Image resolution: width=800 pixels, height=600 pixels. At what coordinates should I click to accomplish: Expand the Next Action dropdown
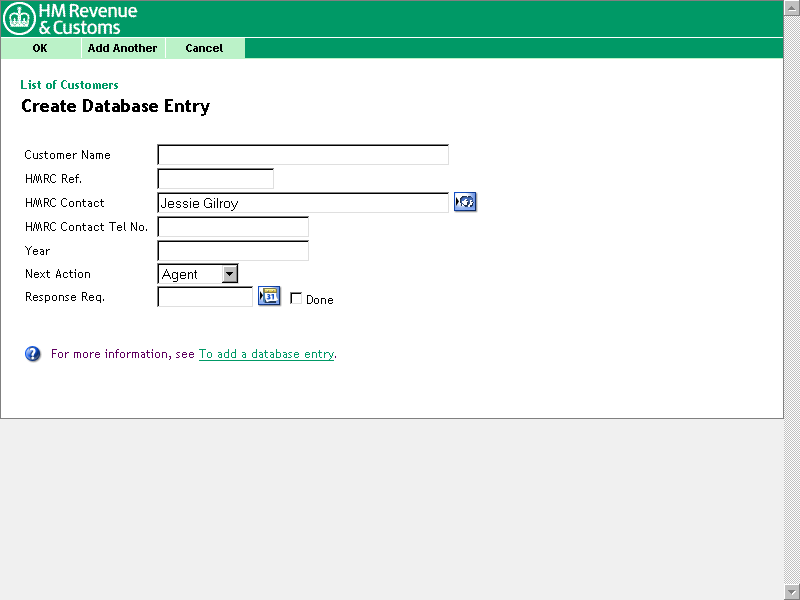click(x=229, y=274)
